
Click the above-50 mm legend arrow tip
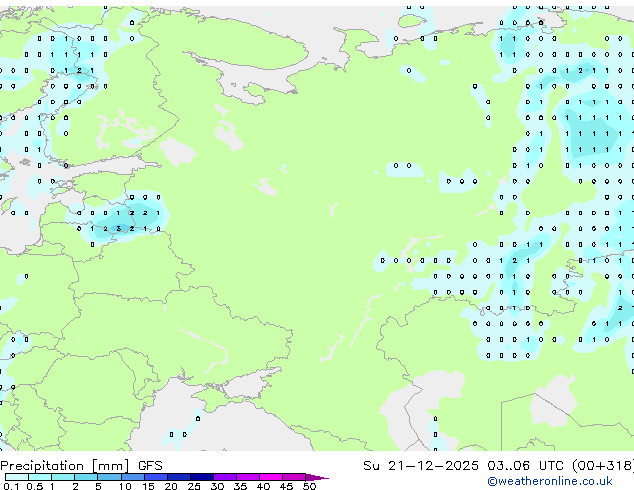[317, 477]
